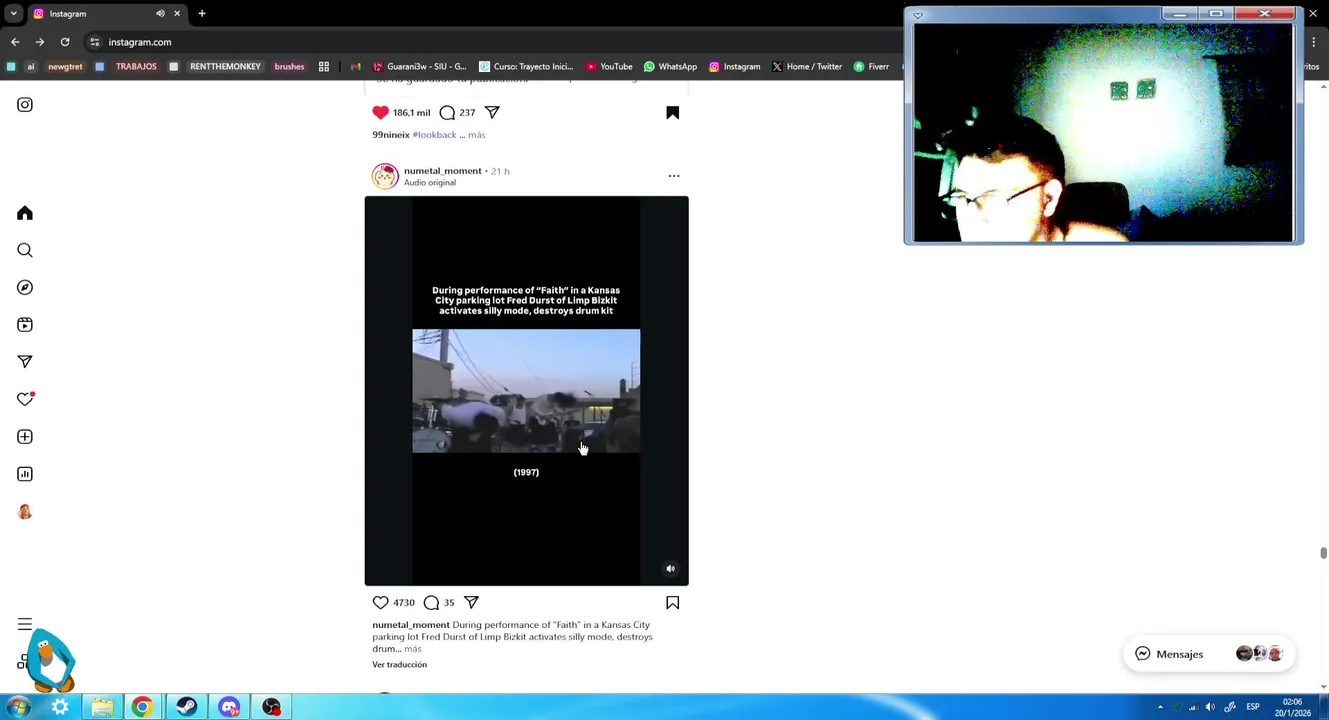Go to the Home feed icon
Image resolution: width=1329 pixels, height=720 pixels.
(25, 213)
